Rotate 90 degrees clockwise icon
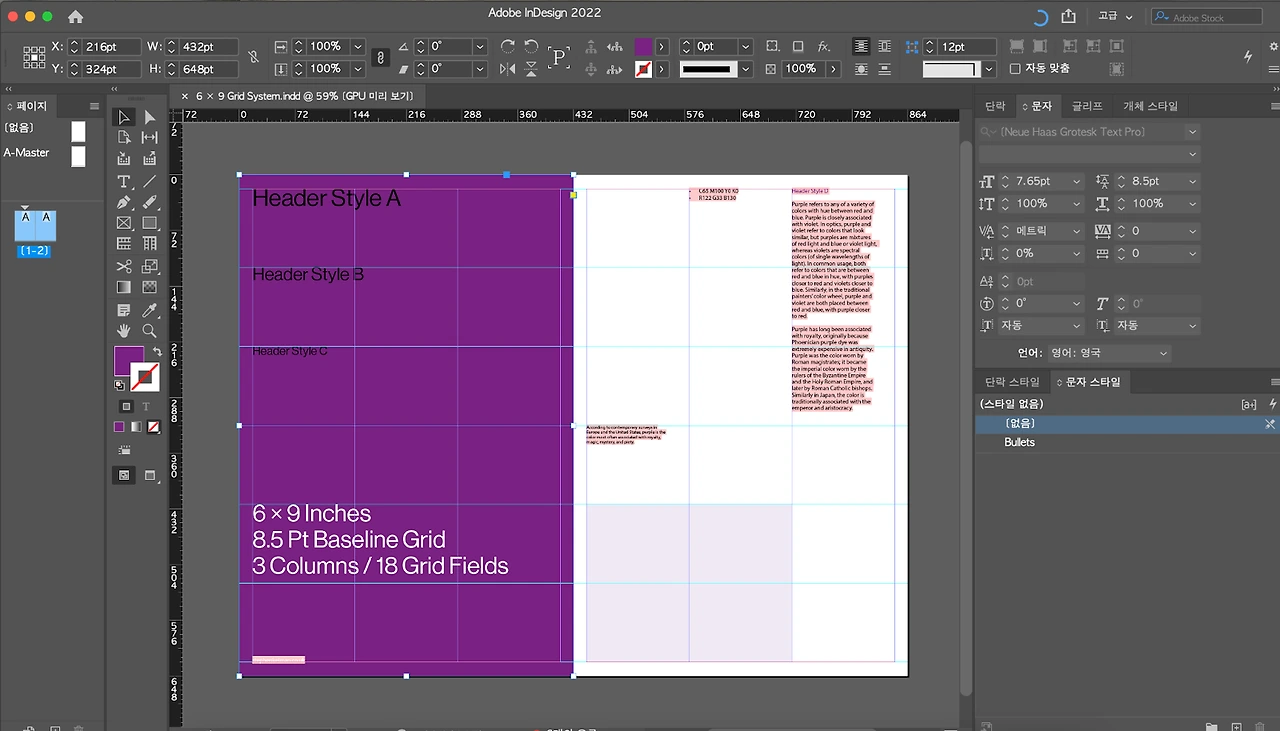1280x731 pixels. pyautogui.click(x=508, y=47)
